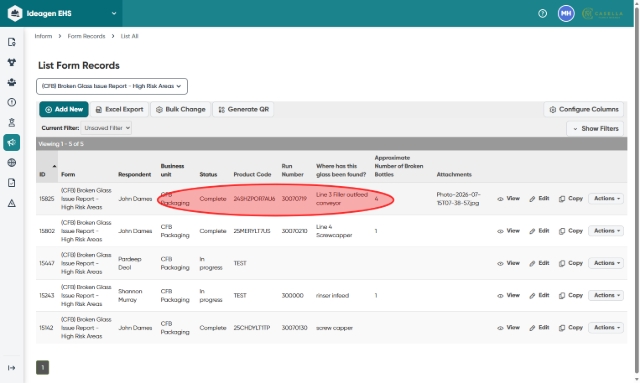Sort by the Status column header
This screenshot has width=640, height=383.
(x=208, y=174)
